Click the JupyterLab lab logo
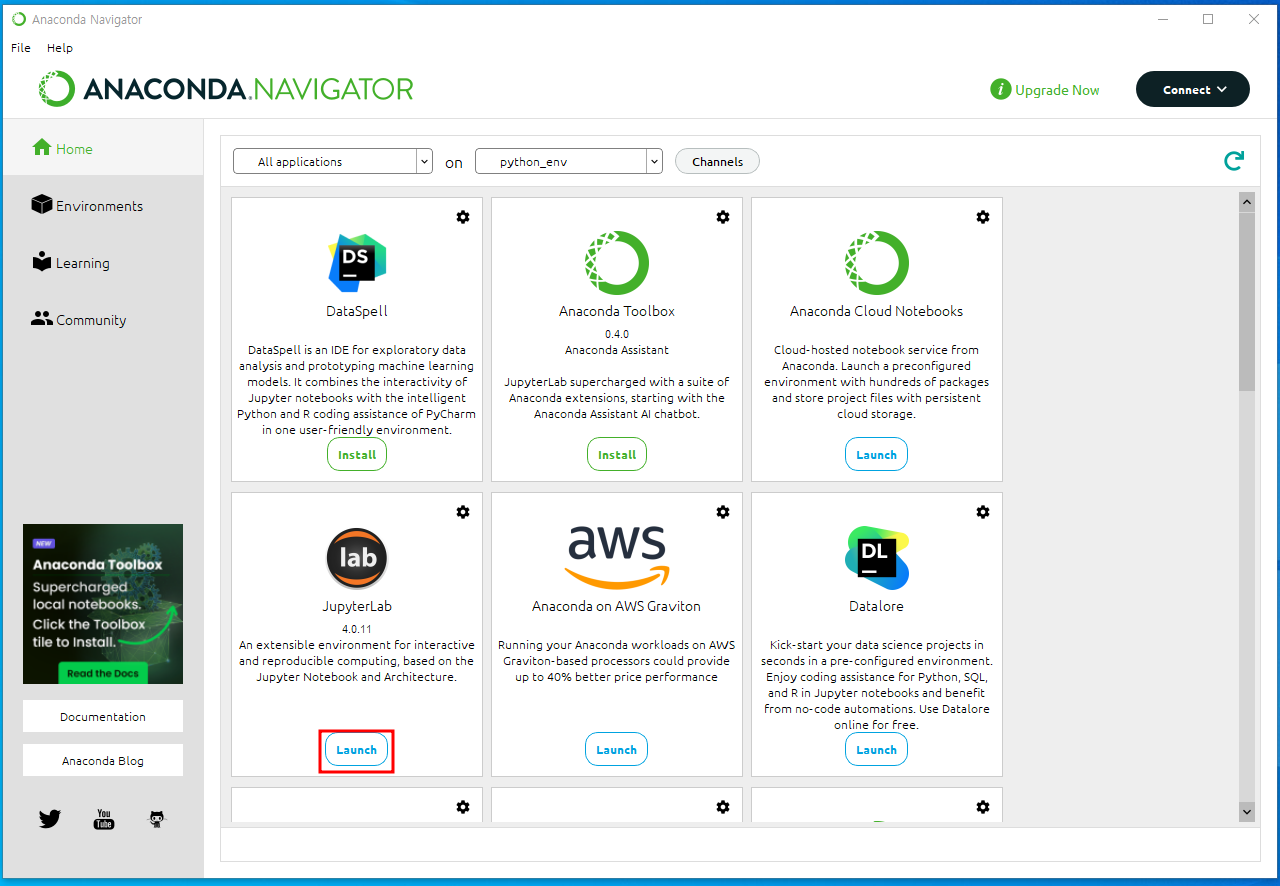The width and height of the screenshot is (1280, 886). pyautogui.click(x=357, y=558)
